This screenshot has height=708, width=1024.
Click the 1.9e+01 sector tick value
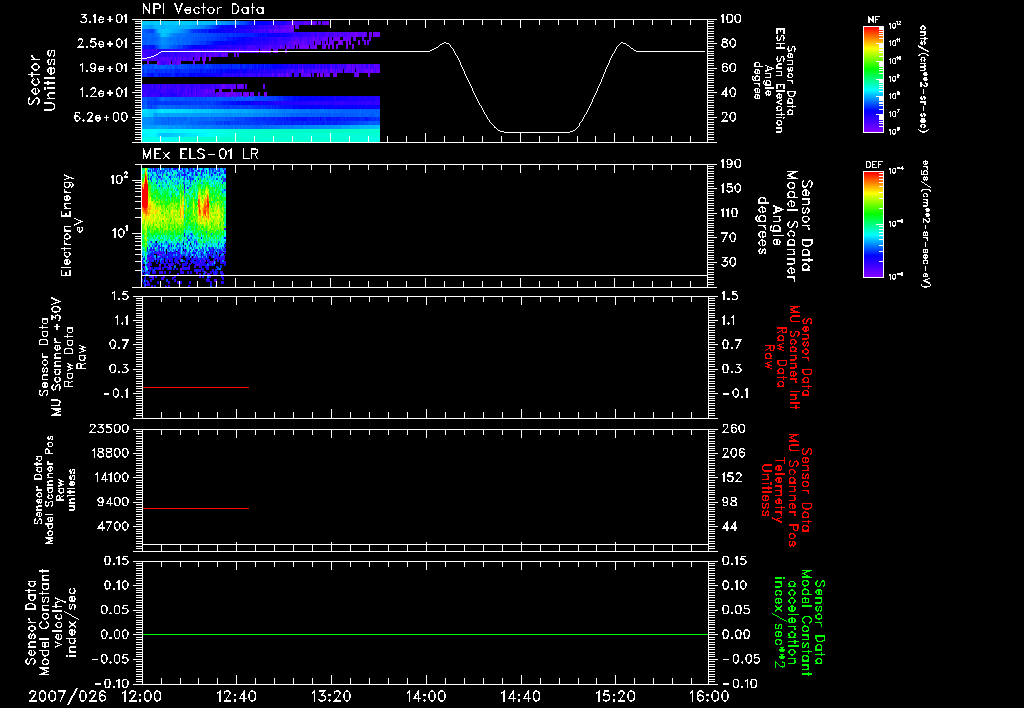click(104, 68)
